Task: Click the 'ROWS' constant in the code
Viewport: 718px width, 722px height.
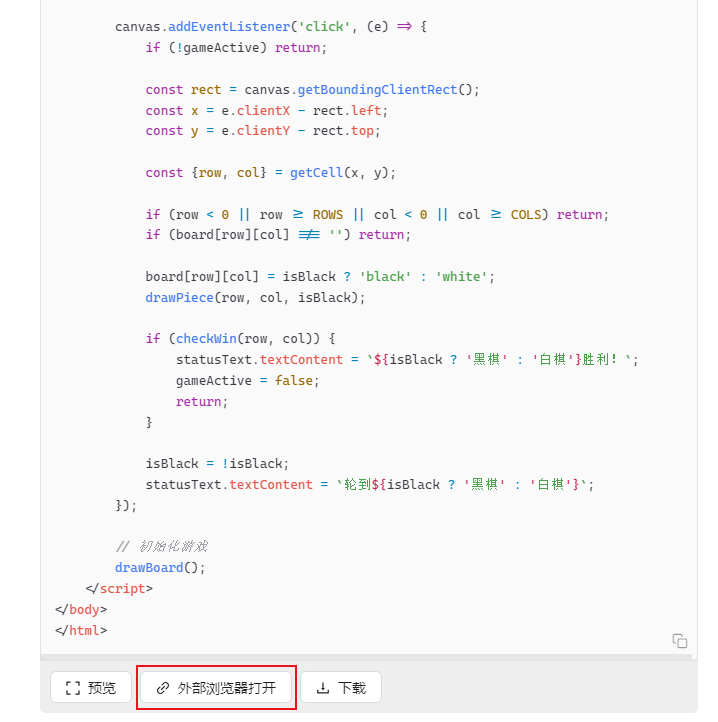Action: point(327,215)
